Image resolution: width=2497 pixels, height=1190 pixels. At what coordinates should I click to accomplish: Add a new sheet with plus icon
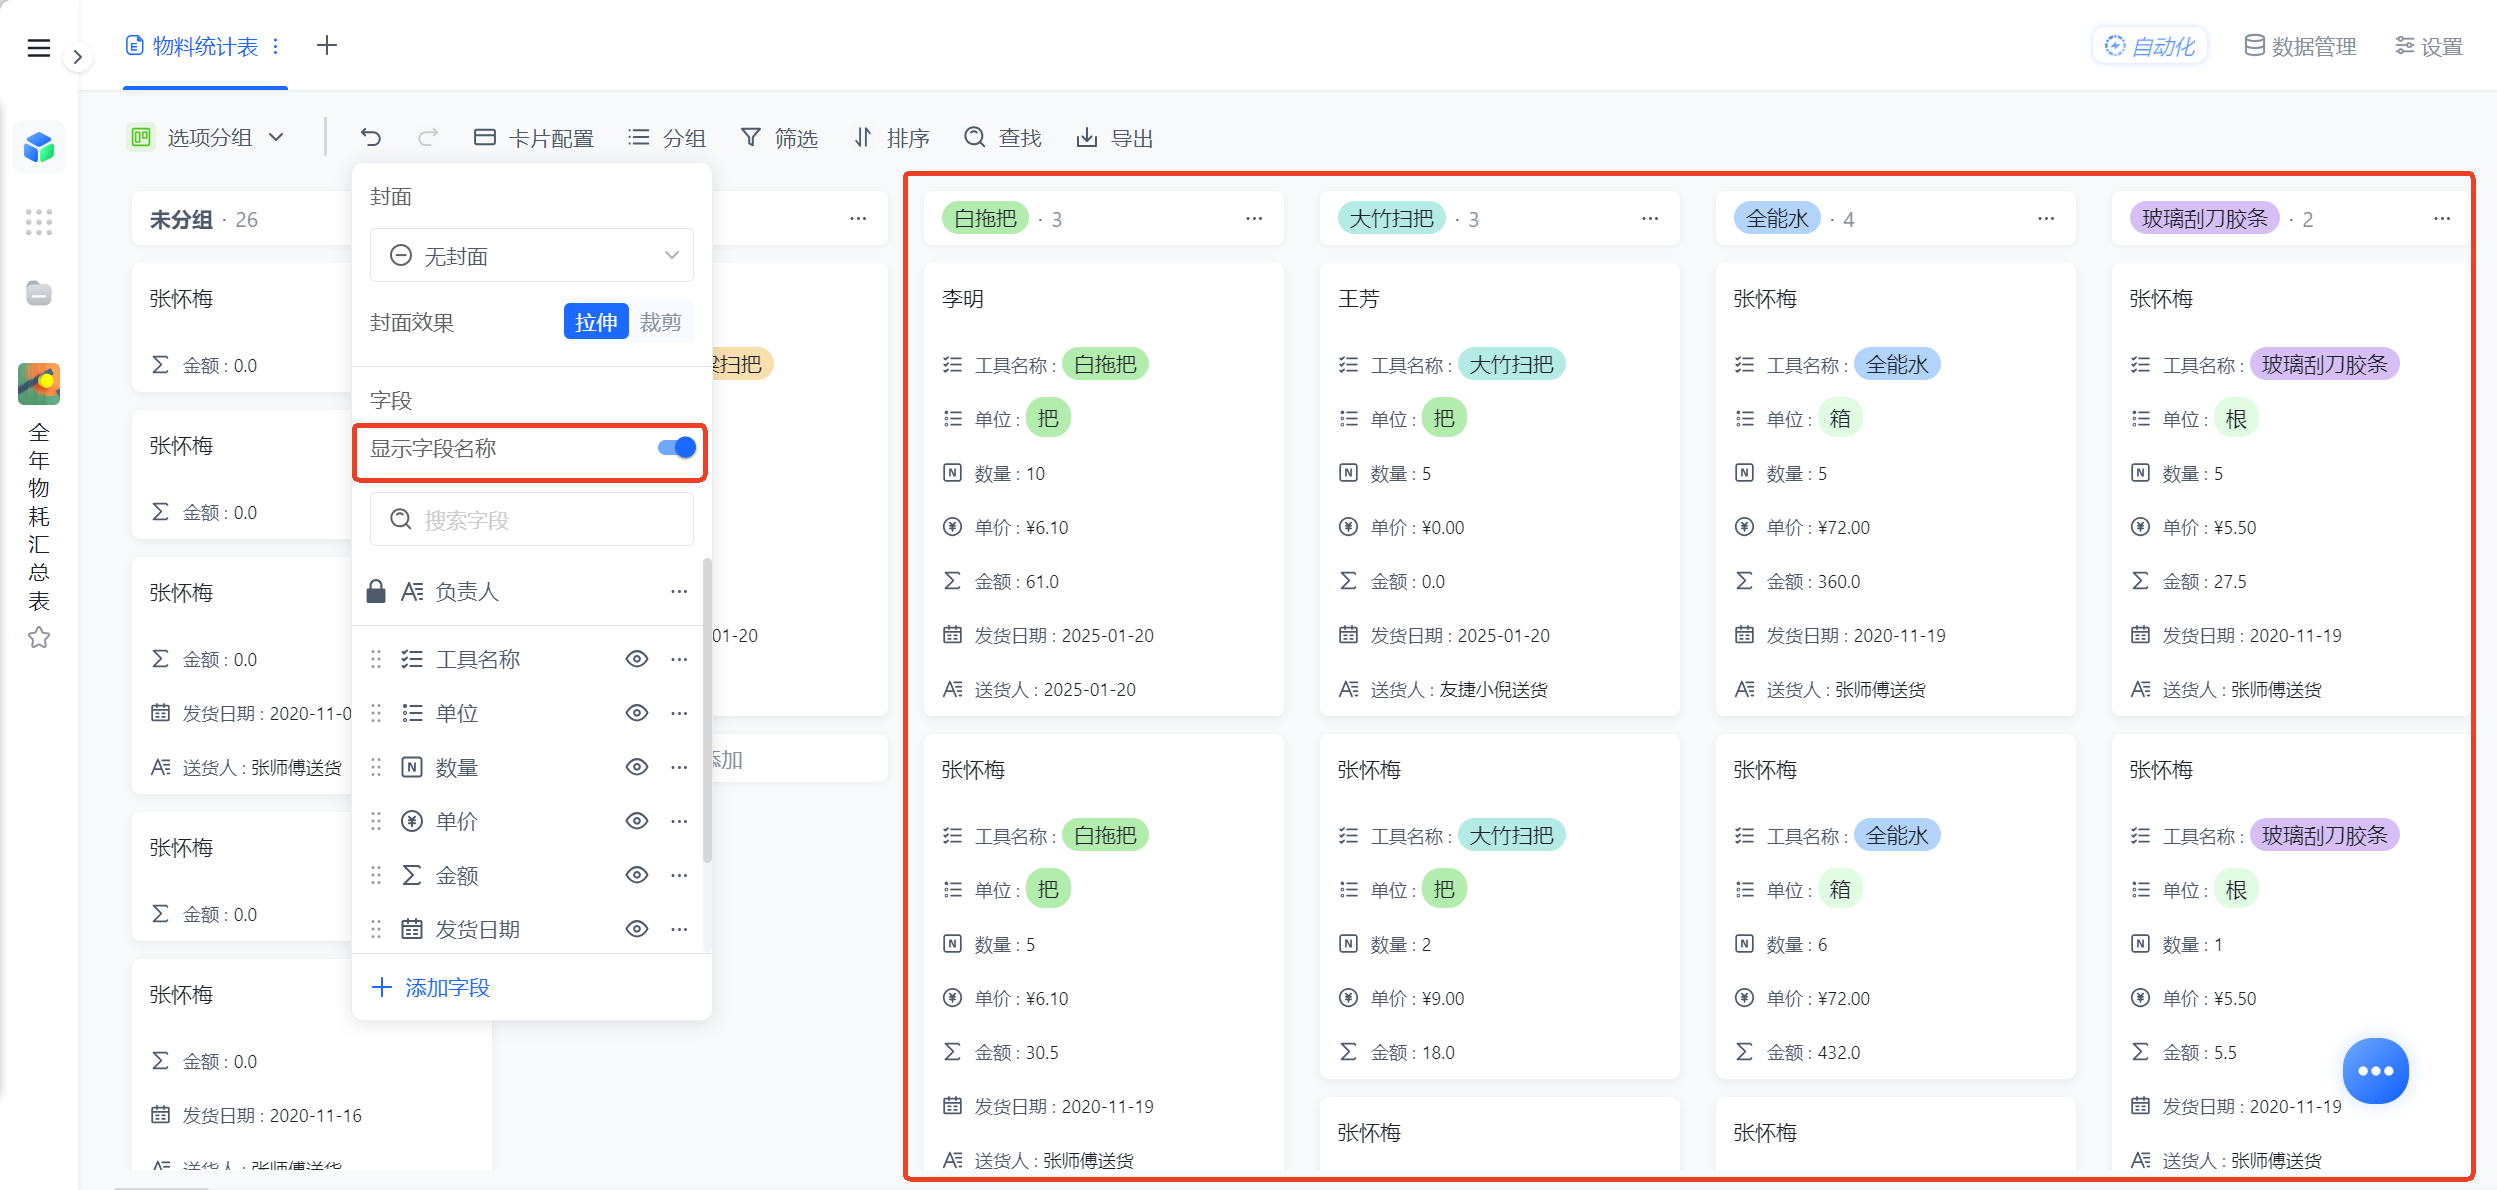tap(327, 45)
